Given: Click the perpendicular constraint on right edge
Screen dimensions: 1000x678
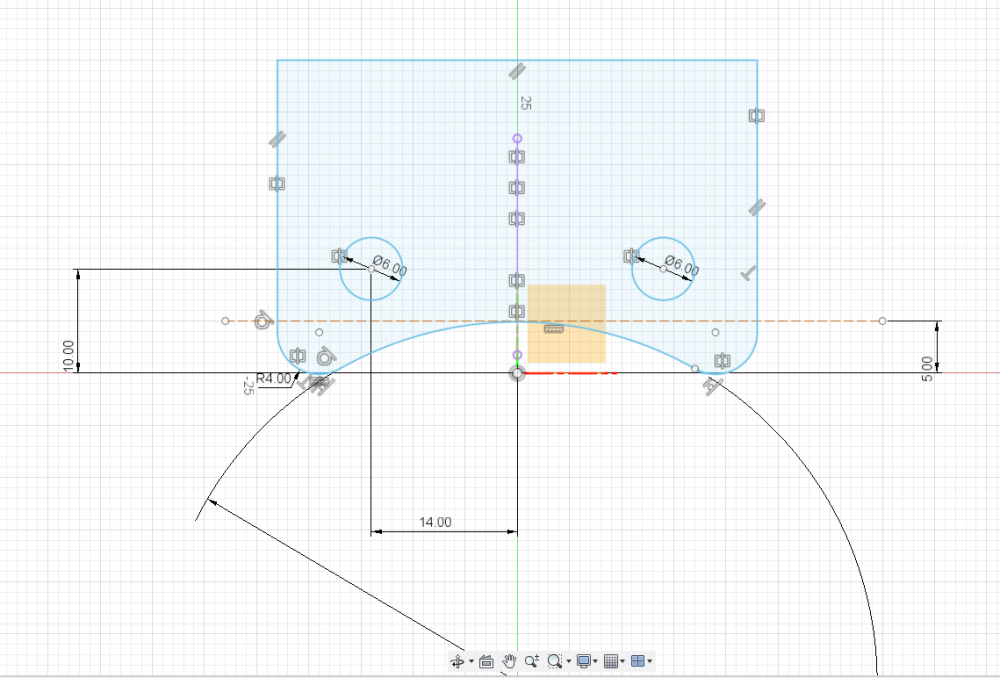Looking at the screenshot, I should click(x=749, y=273).
